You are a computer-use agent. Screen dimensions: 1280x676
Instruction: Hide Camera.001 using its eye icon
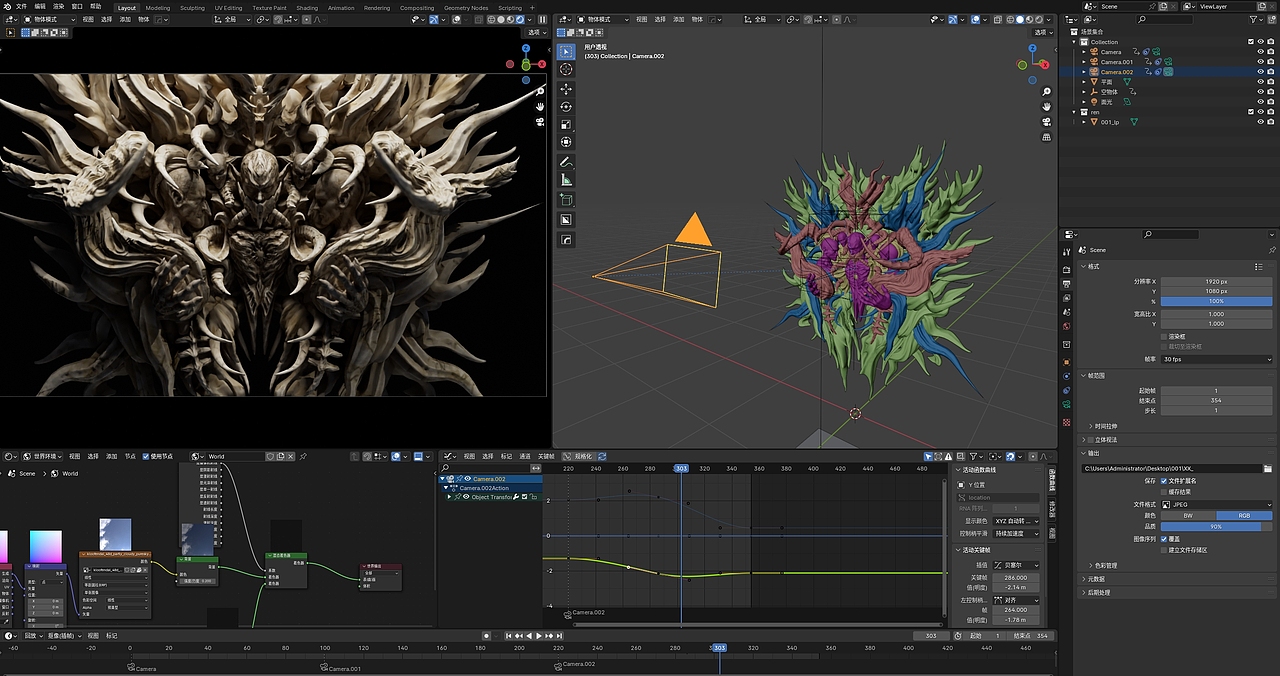click(1261, 62)
